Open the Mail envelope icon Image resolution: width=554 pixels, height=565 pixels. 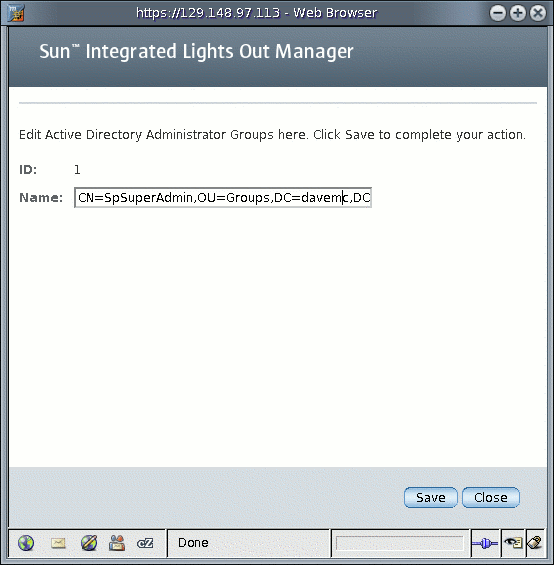point(58,543)
